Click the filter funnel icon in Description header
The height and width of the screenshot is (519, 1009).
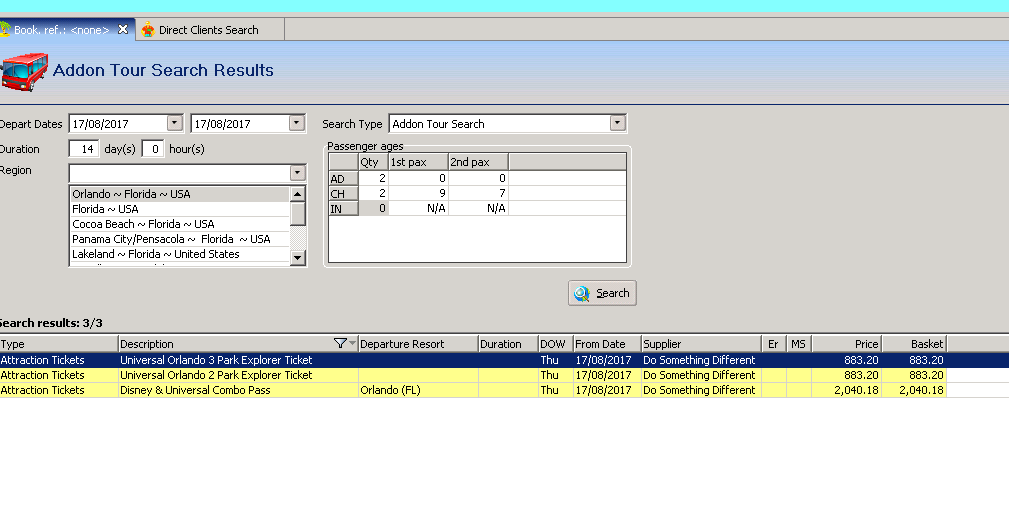click(x=340, y=343)
